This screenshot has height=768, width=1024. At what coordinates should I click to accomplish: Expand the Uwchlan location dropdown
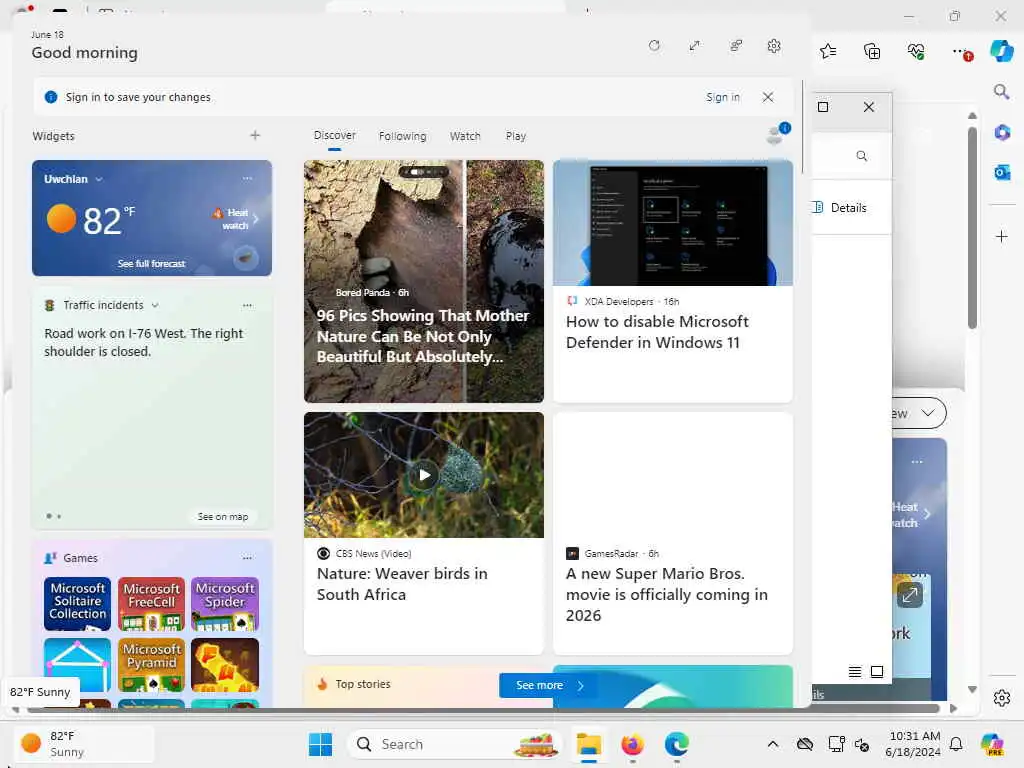point(99,179)
